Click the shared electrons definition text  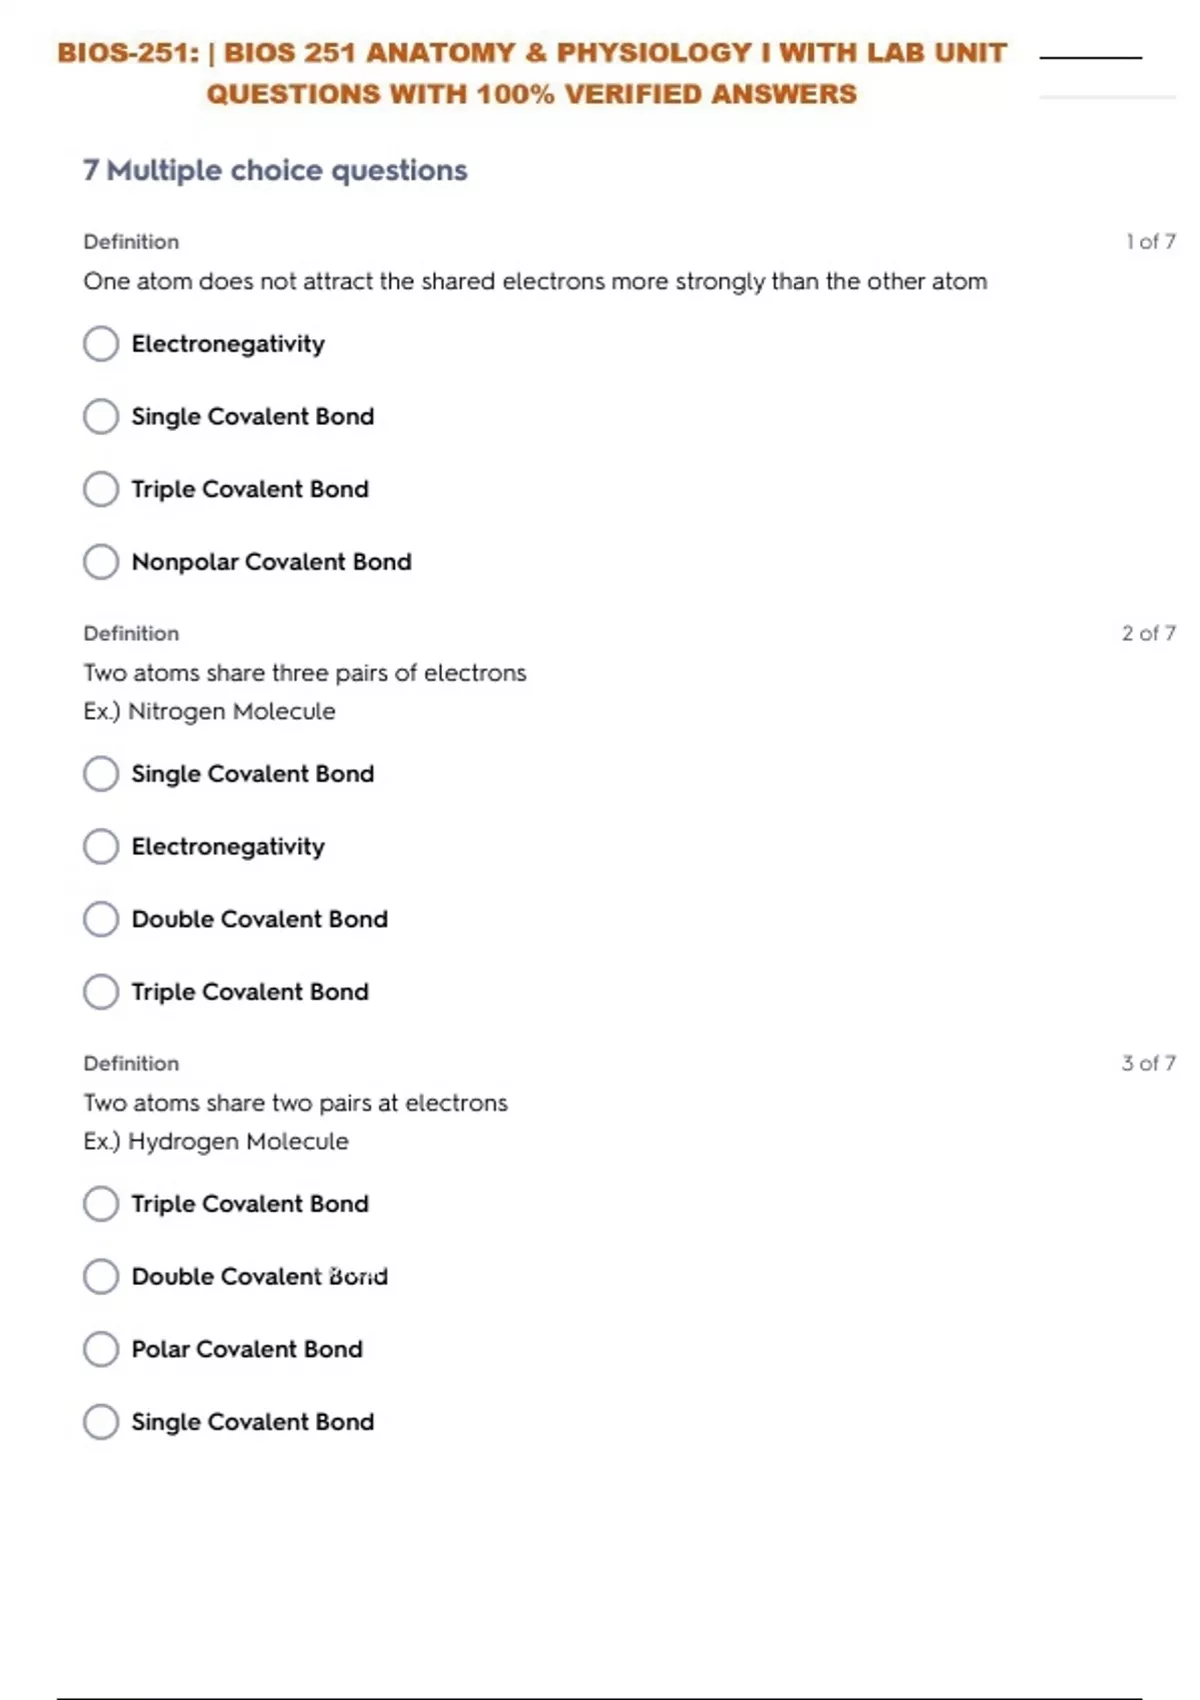click(x=535, y=282)
